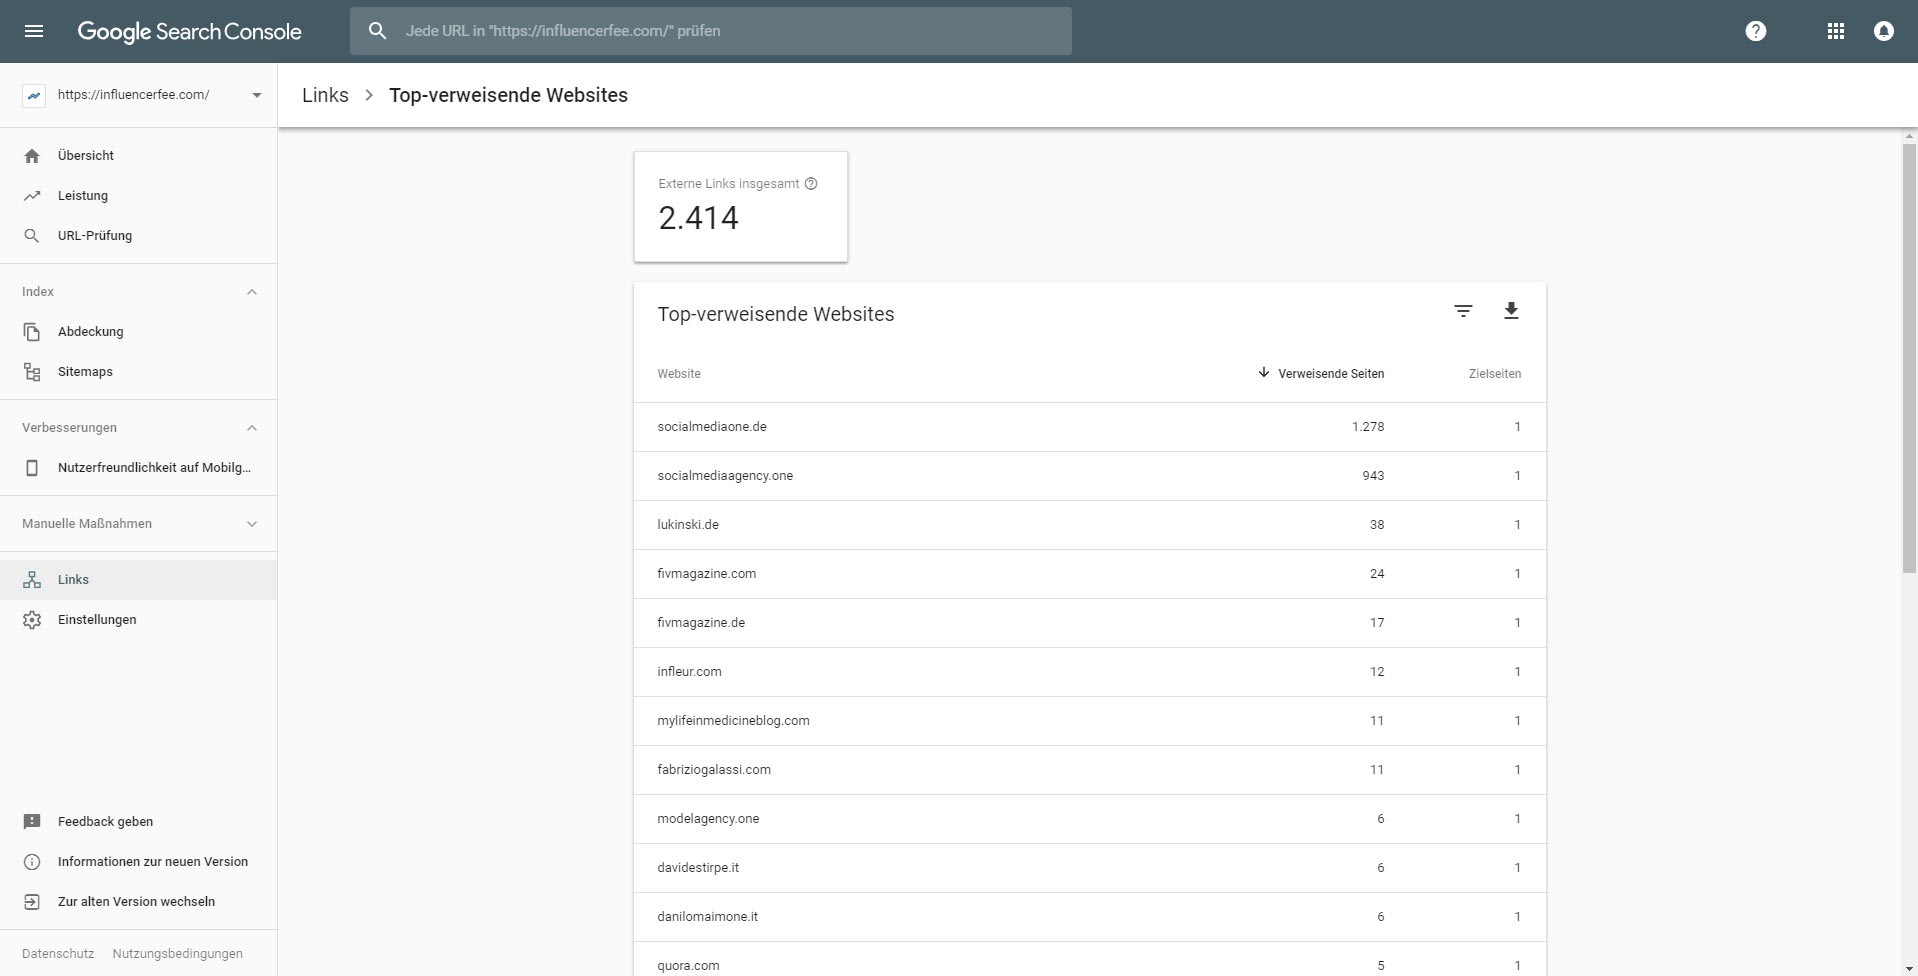Select the quora.com row
The height and width of the screenshot is (976, 1918).
point(1090,959)
